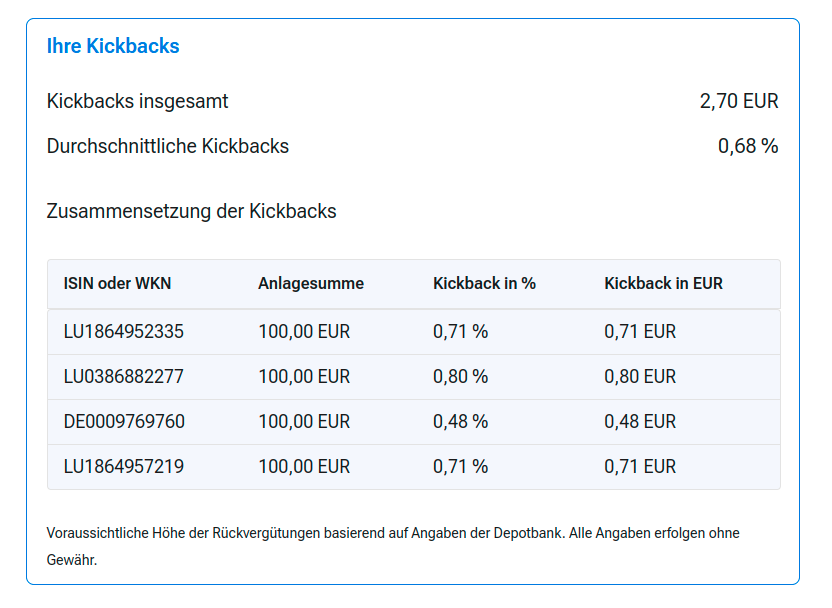The height and width of the screenshot is (608, 832).
Task: Click the "Ihre Kickbacks" heading
Action: pos(113,46)
